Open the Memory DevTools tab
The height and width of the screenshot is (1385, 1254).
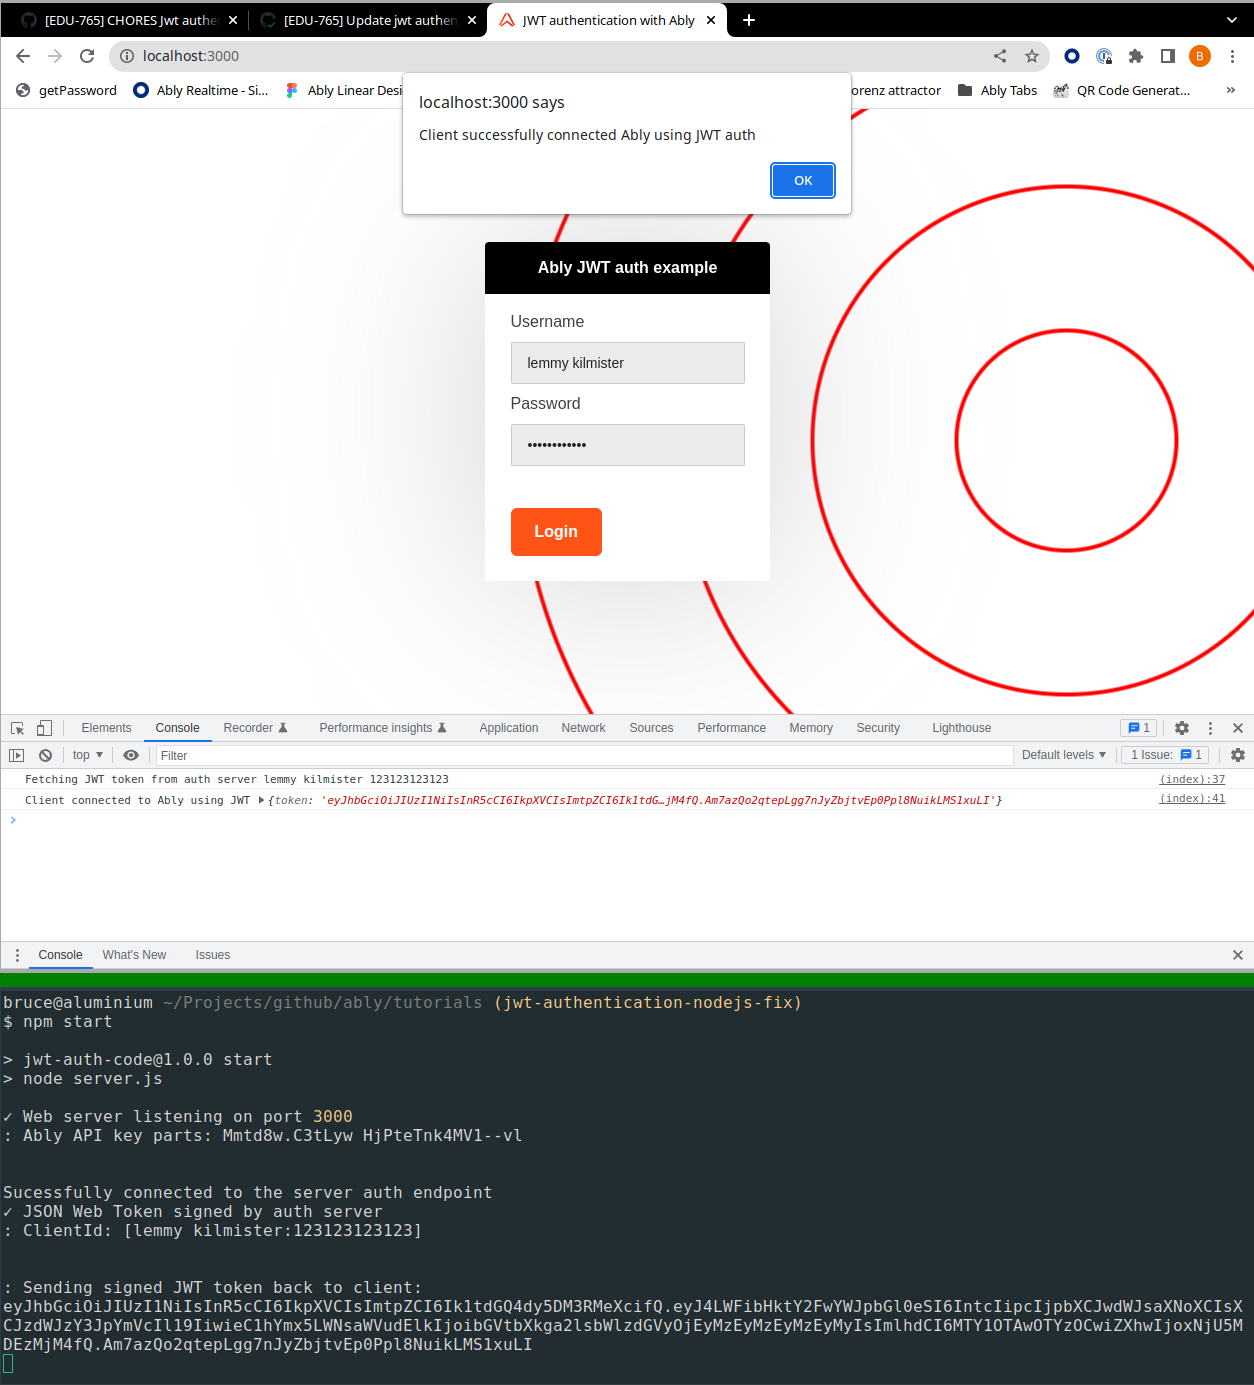[x=811, y=728]
